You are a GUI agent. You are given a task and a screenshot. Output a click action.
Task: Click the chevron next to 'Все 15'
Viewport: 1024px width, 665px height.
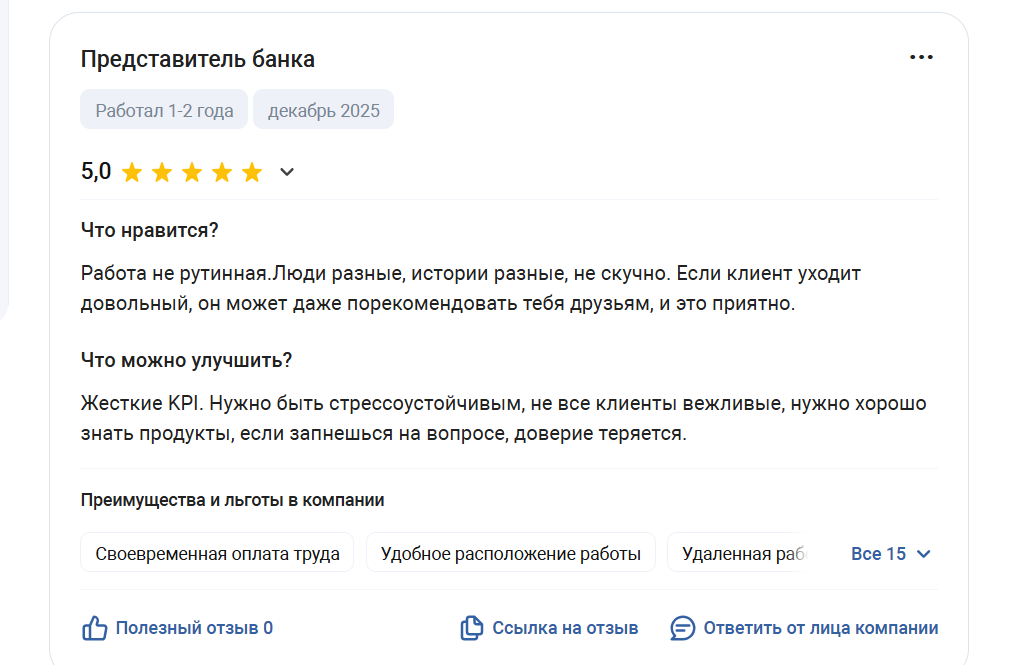tap(923, 554)
